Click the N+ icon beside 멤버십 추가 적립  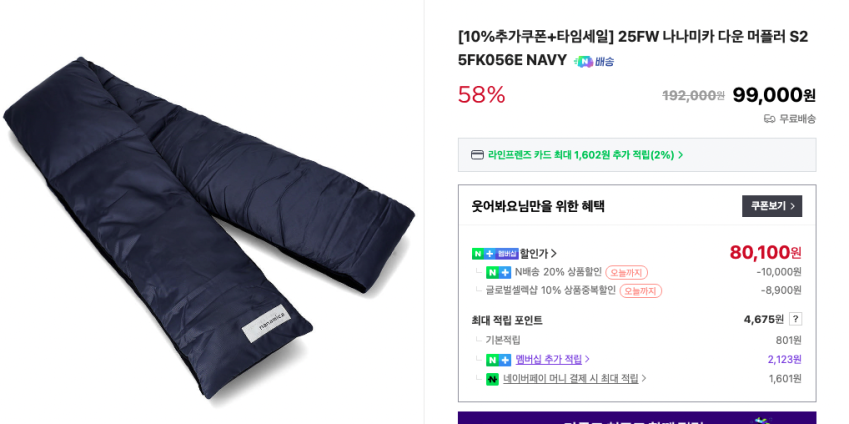pos(498,360)
